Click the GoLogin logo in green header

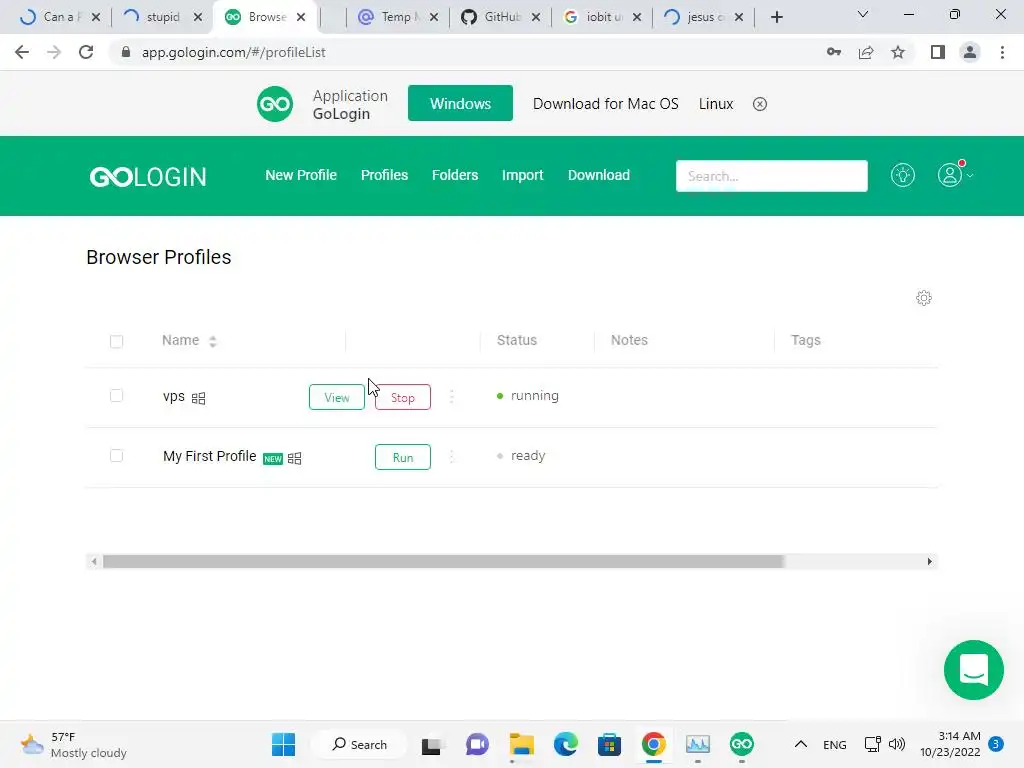tap(148, 176)
